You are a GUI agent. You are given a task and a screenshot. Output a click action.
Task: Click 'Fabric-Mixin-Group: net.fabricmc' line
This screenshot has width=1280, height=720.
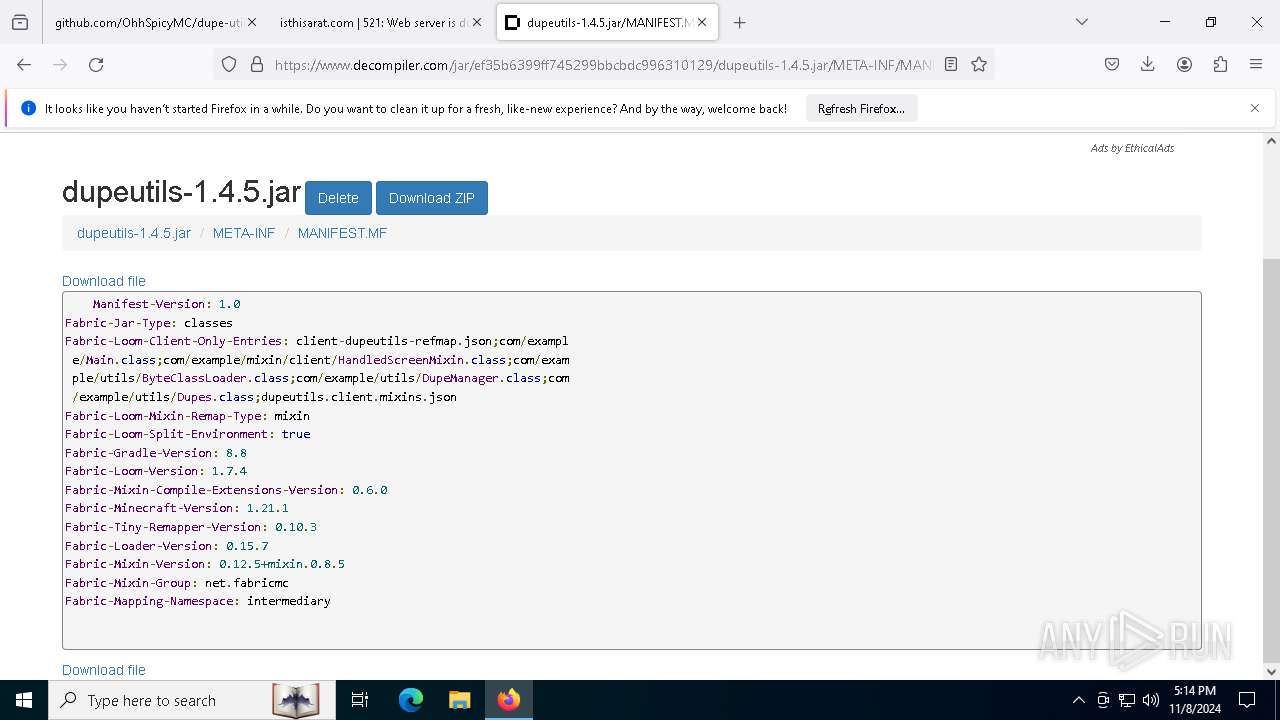pyautogui.click(x=177, y=583)
